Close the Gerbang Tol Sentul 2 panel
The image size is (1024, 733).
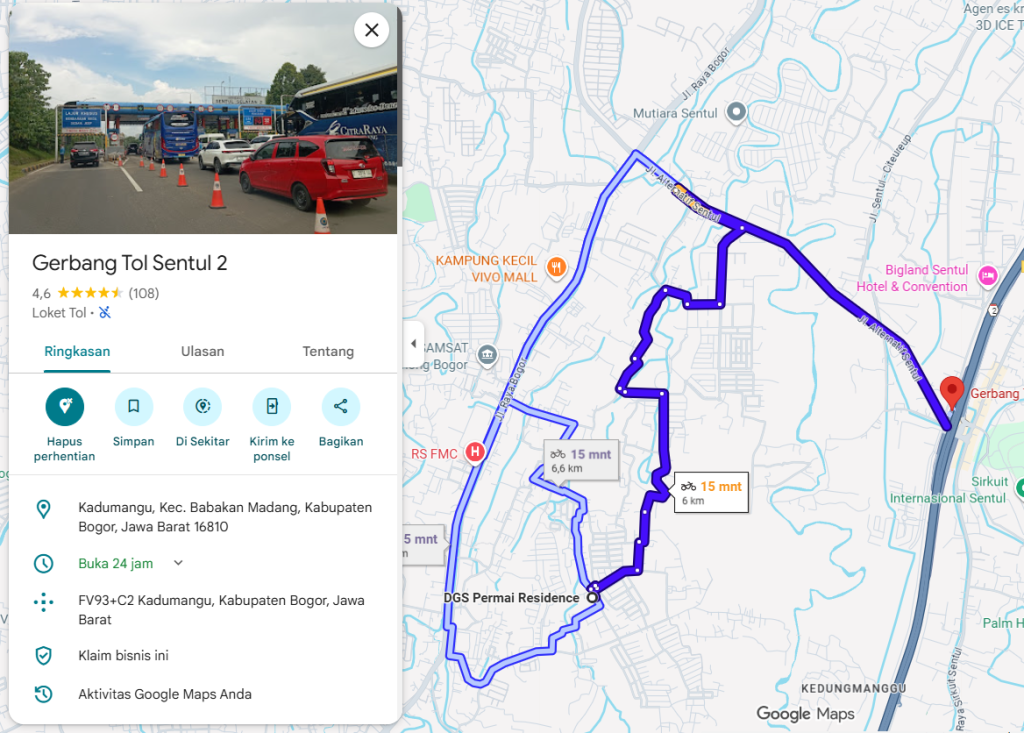click(x=372, y=30)
